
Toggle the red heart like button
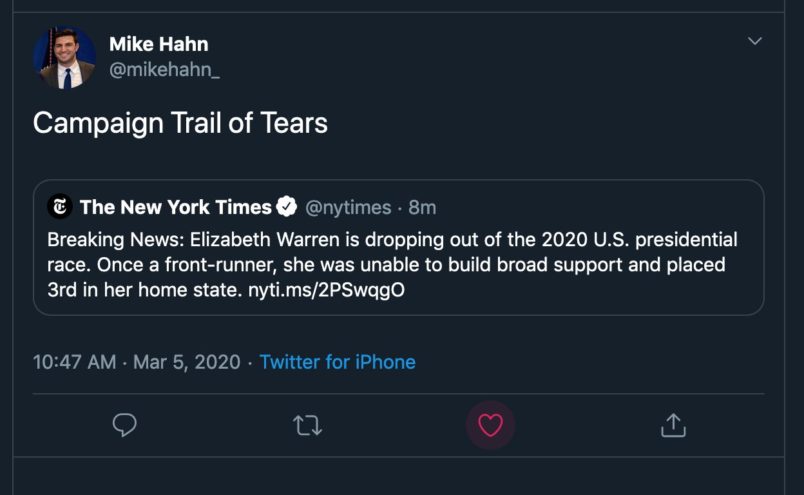click(x=490, y=425)
